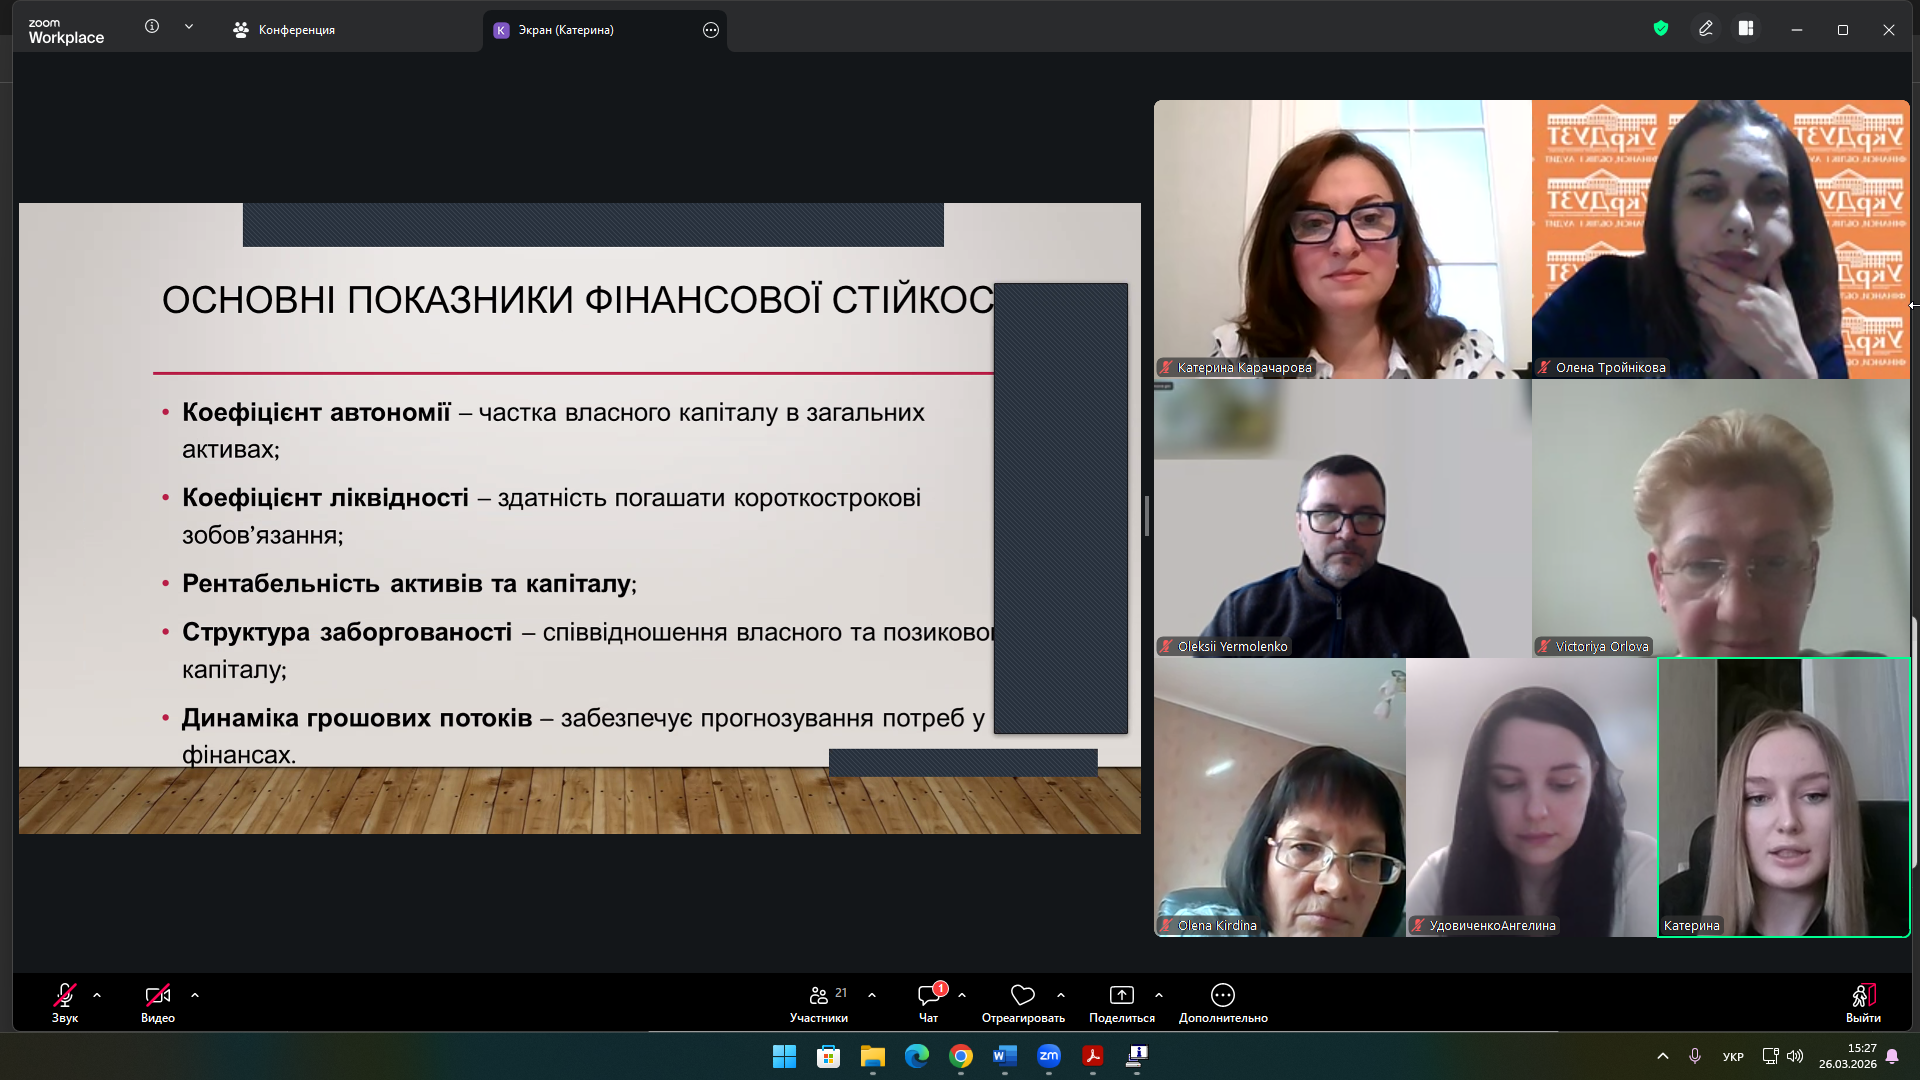
Task: Expand the audio options arrow
Action: pyautogui.click(x=97, y=995)
